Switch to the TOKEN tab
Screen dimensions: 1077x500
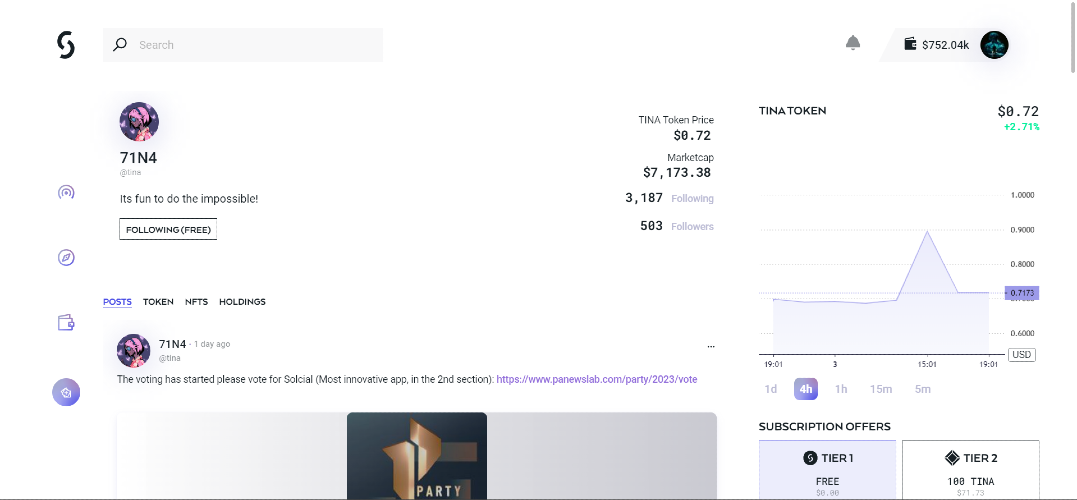(158, 302)
